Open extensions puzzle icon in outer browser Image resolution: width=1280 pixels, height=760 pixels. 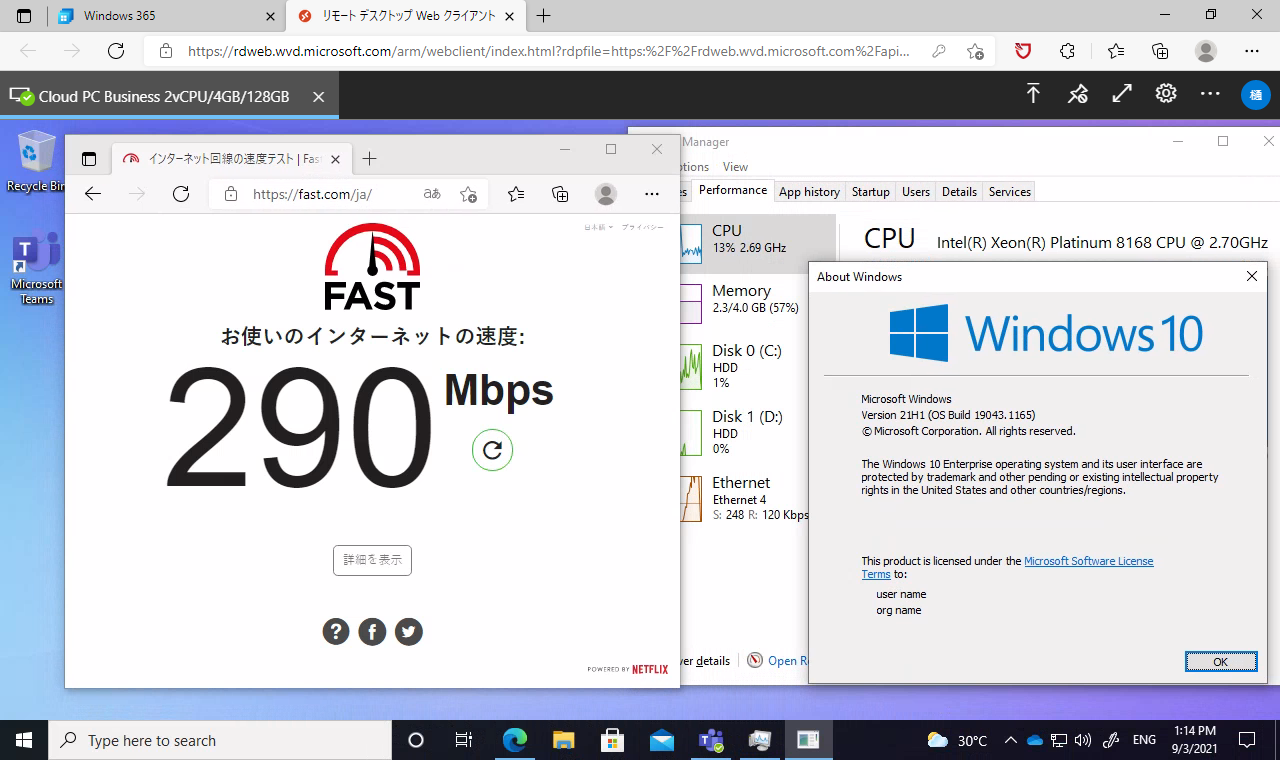(1067, 51)
